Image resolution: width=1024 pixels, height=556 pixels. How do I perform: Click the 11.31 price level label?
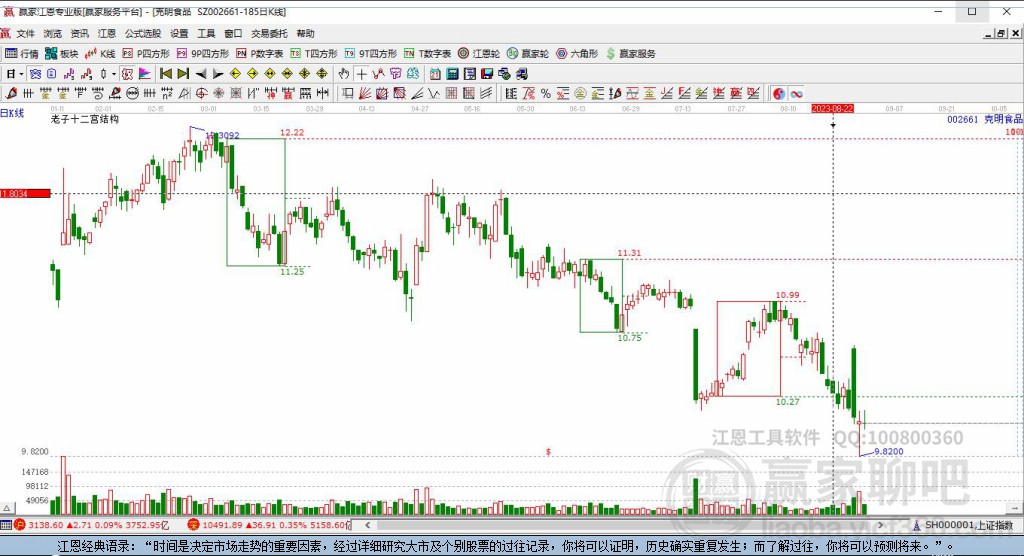[630, 253]
